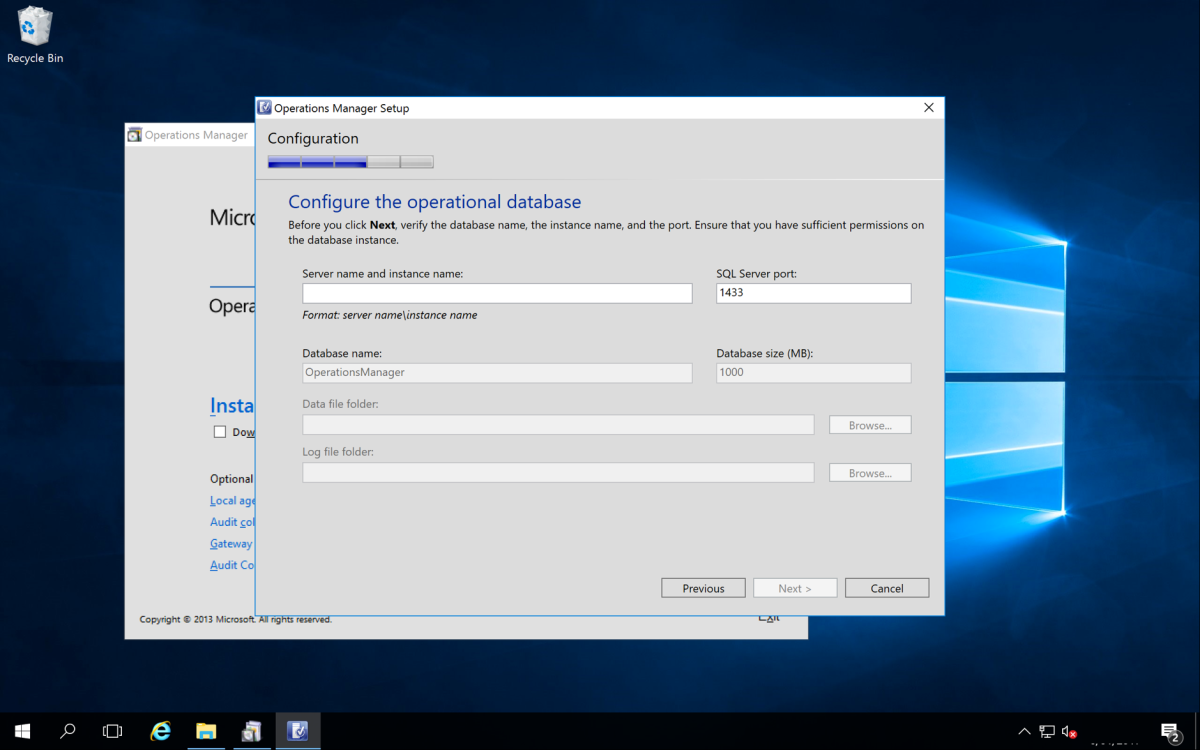This screenshot has height=750, width=1200.
Task: Launch Internet Explorer from the taskbar
Action: [160, 731]
